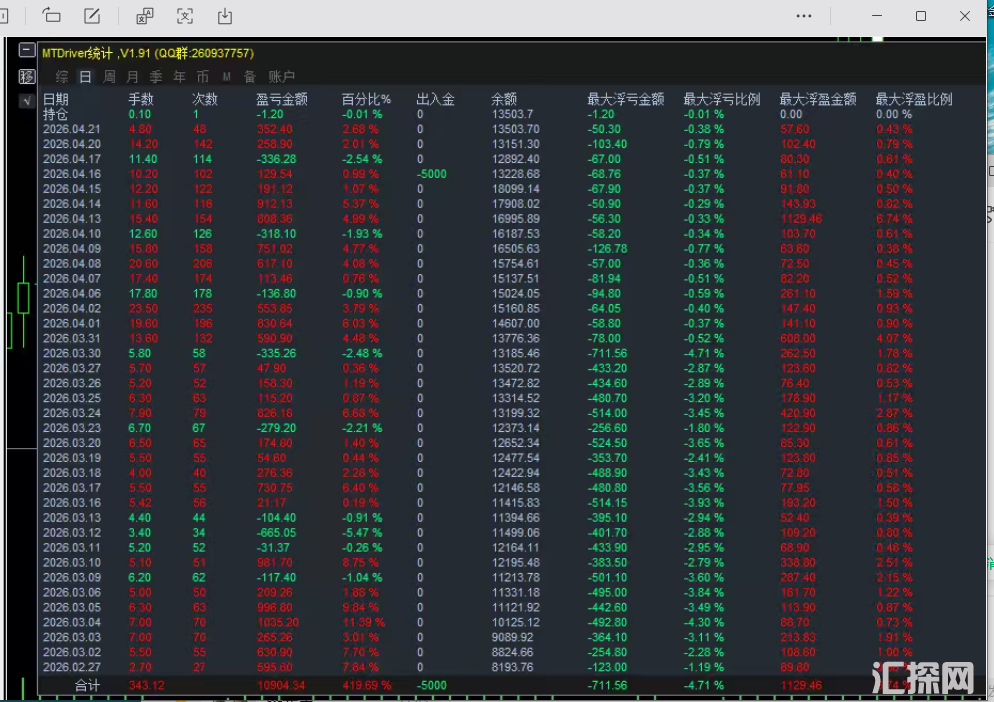Select the 2026.03.12 date row

point(72,533)
